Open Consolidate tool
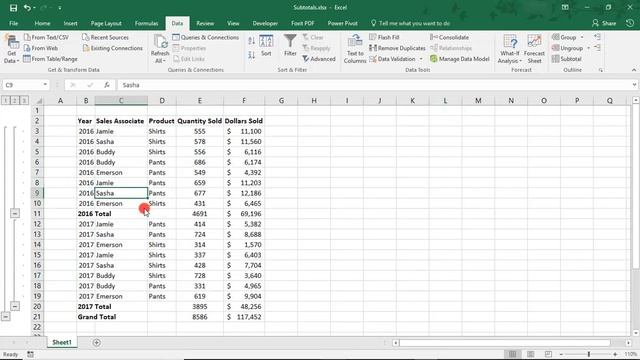Image resolution: width=640 pixels, height=360 pixels. tap(449, 37)
